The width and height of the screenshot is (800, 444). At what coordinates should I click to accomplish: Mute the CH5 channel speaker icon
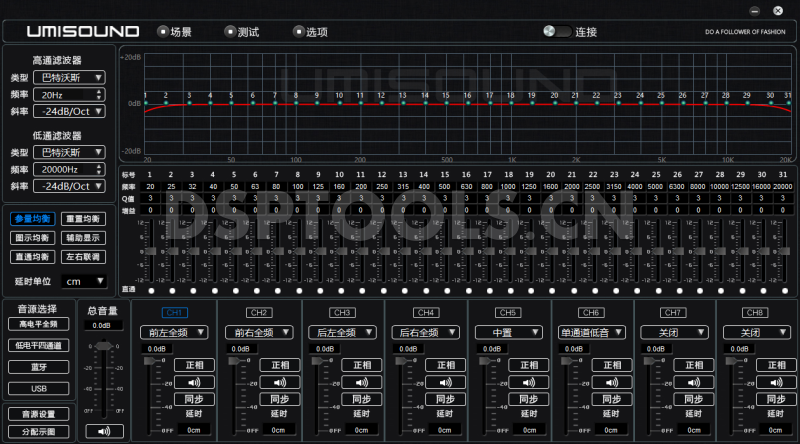pyautogui.click(x=529, y=382)
